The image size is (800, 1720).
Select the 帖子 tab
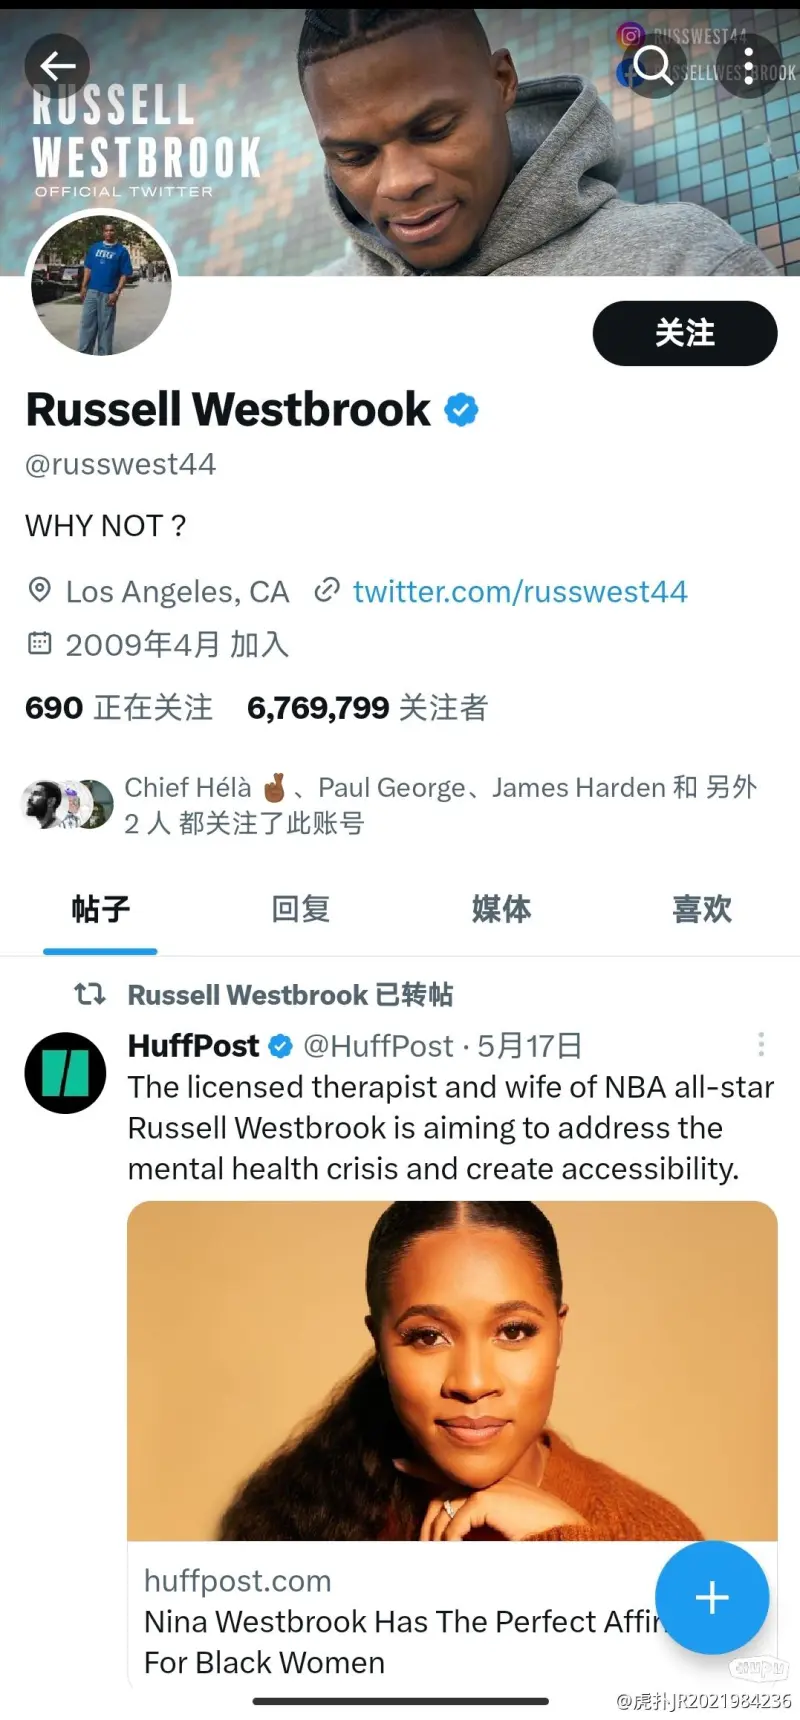(x=100, y=909)
